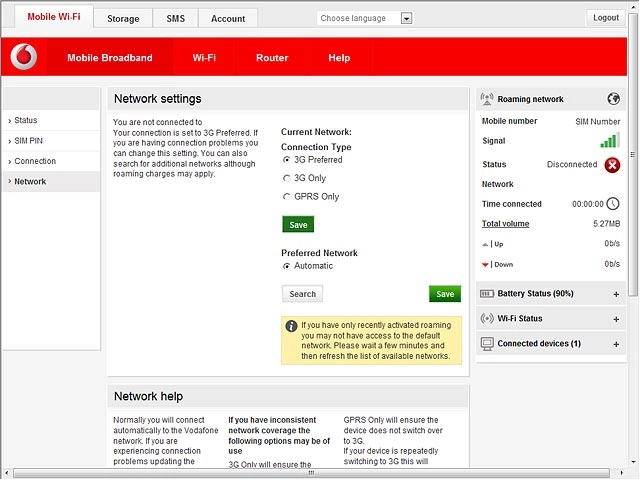Click the roaming network antenna icon
The height and width of the screenshot is (480, 640).
tap(487, 99)
